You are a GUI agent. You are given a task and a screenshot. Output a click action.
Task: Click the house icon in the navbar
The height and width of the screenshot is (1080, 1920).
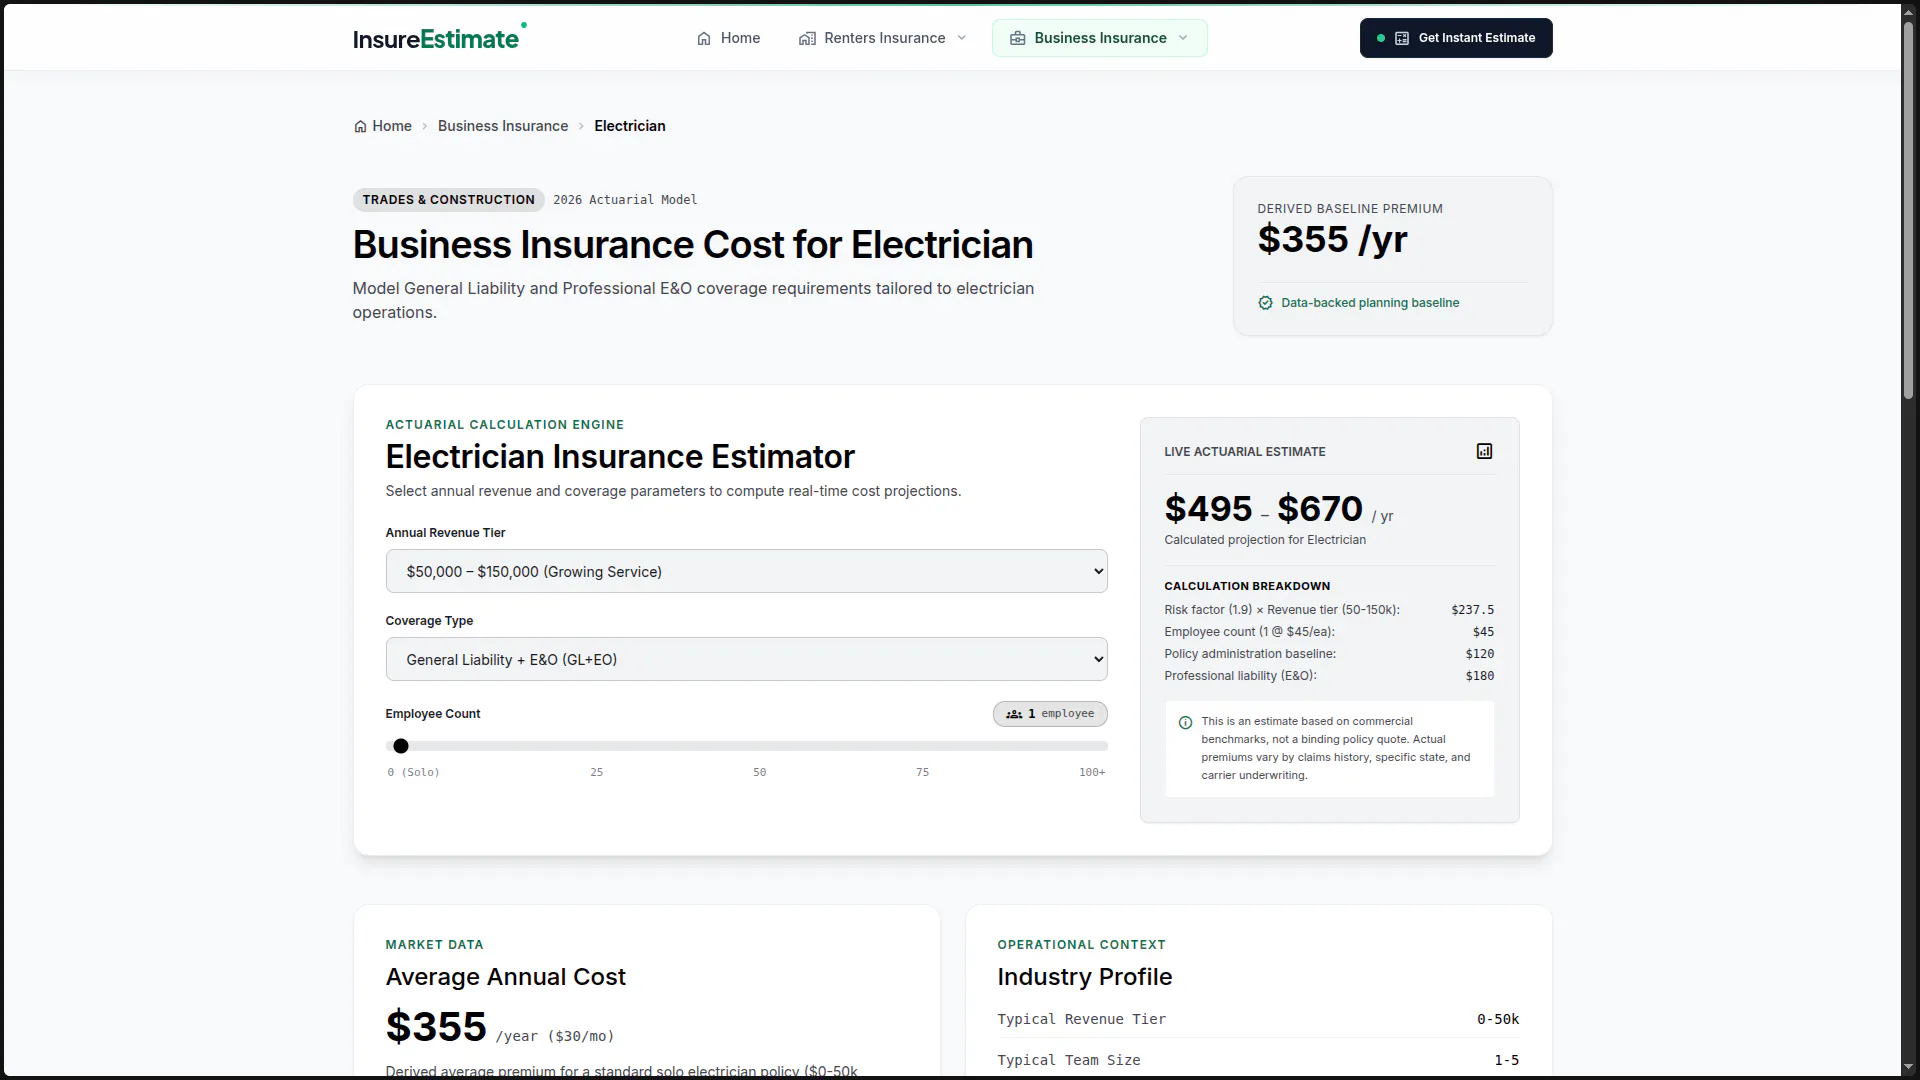point(704,38)
